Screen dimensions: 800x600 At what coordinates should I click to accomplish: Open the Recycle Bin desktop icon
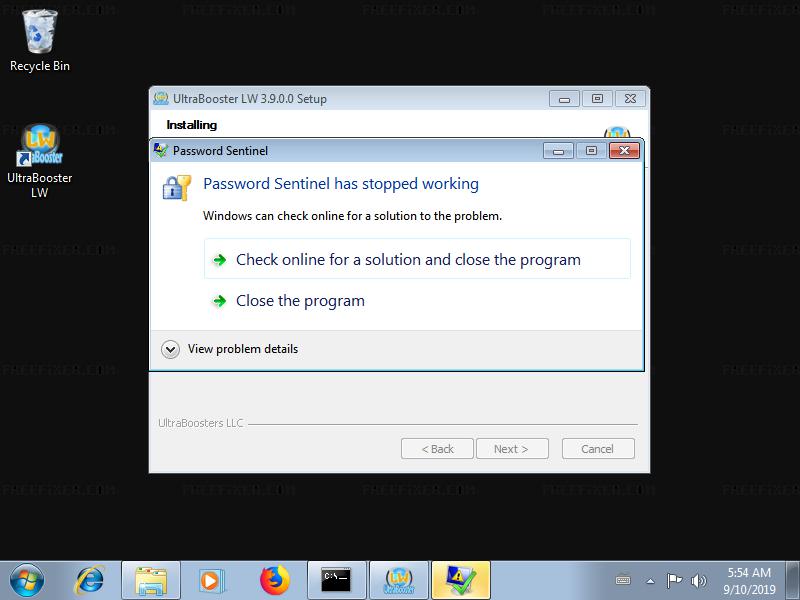pyautogui.click(x=39, y=41)
